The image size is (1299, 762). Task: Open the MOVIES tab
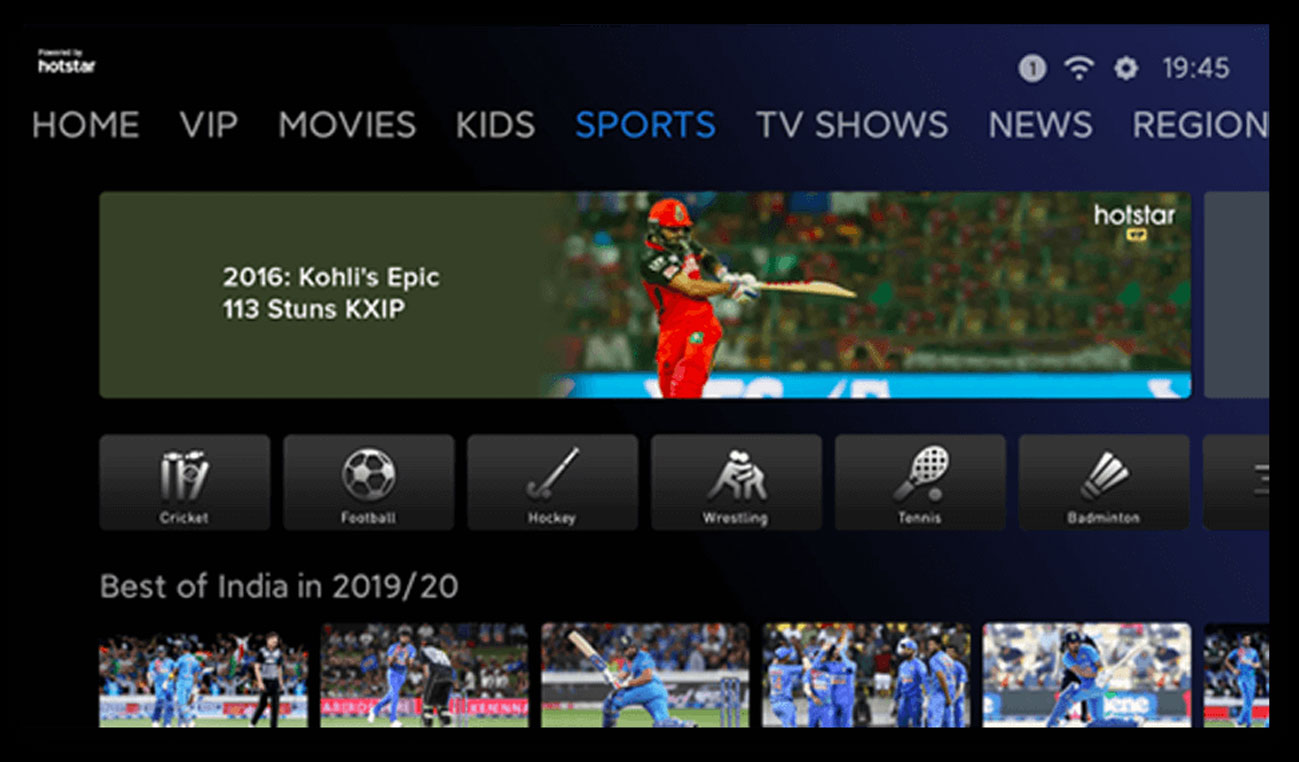coord(347,125)
